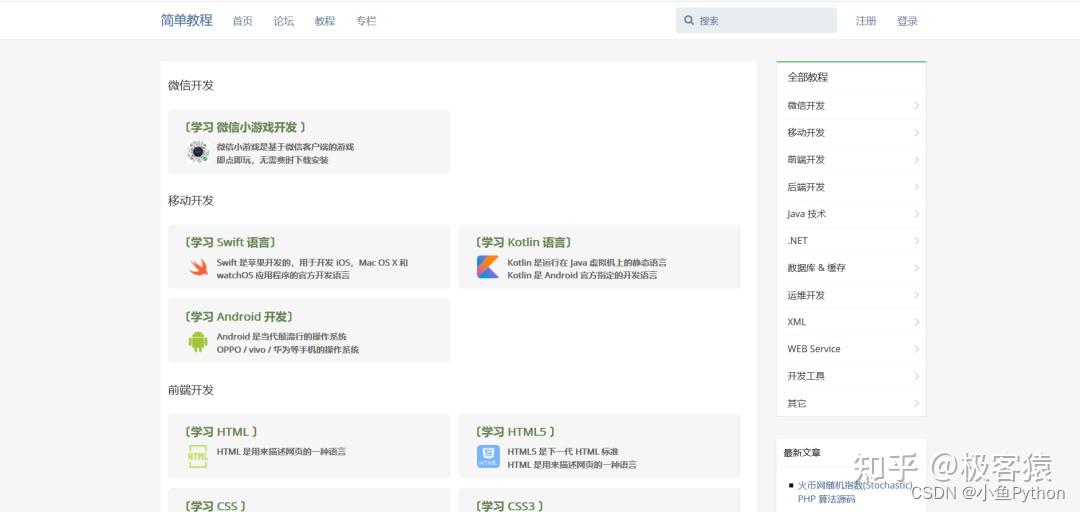
Task: Expand the Java 技术 sidebar chevron
Action: point(917,214)
